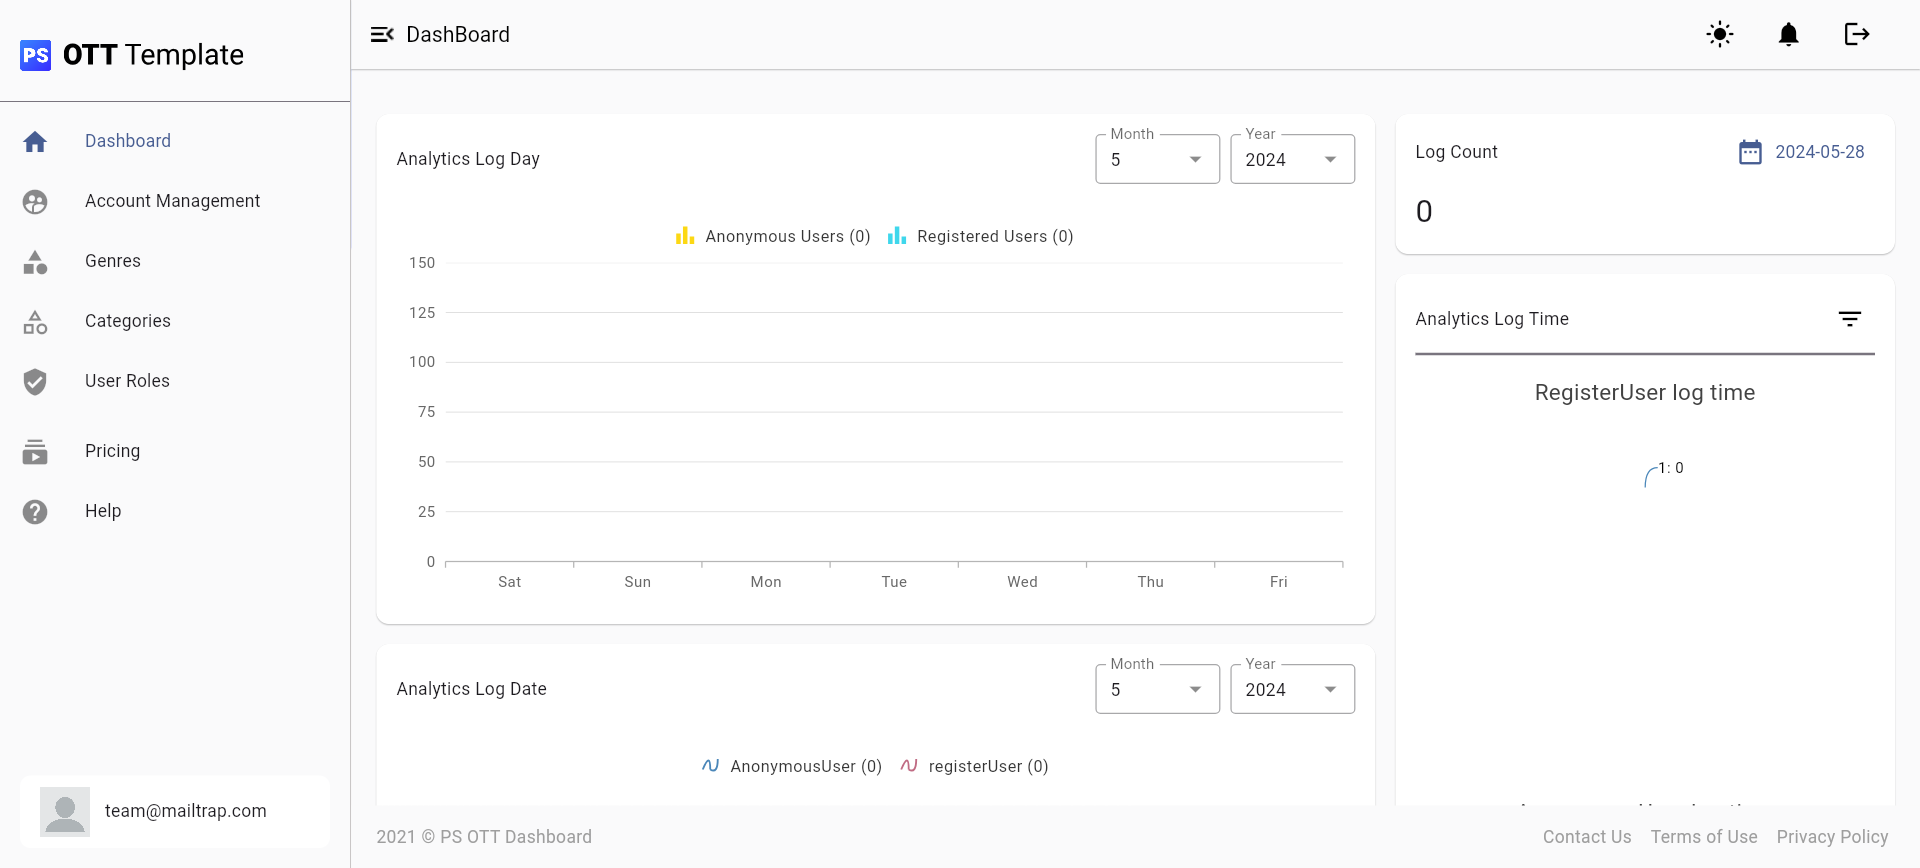
Task: Go to Account Management menu item
Action: click(172, 201)
